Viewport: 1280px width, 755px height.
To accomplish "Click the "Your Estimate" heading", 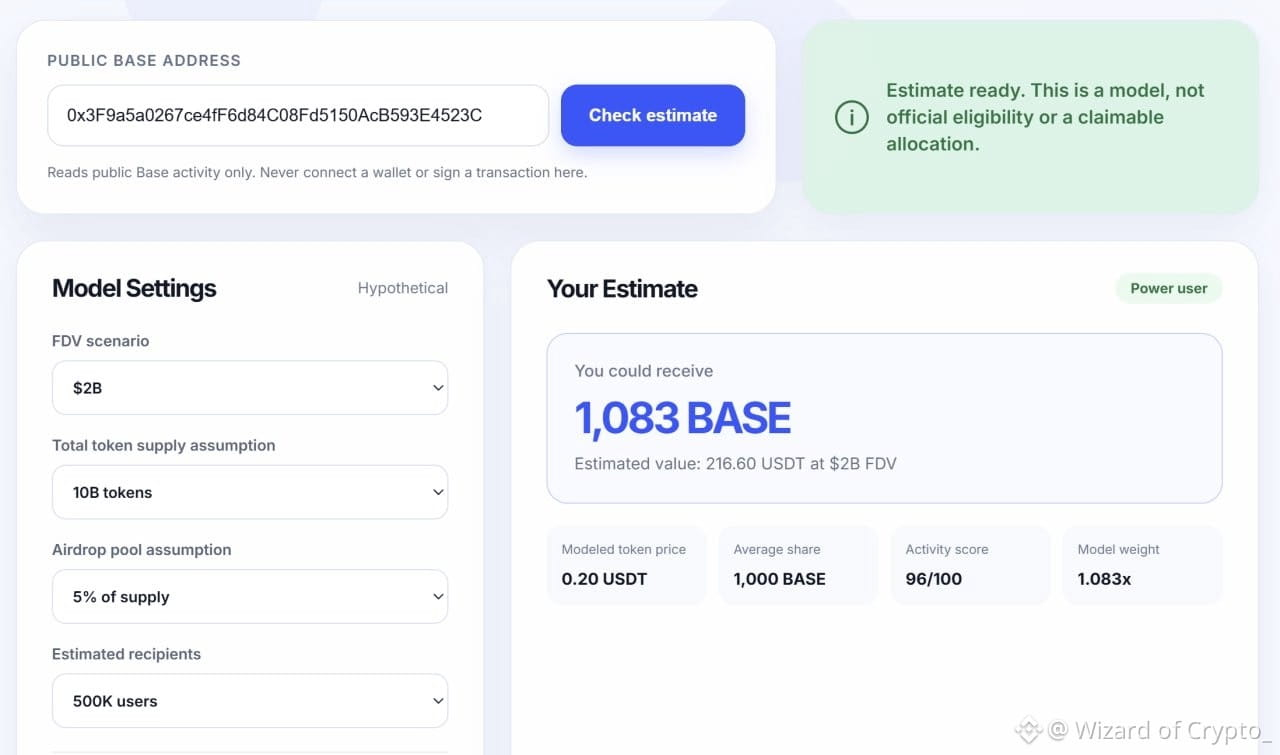I will click(622, 288).
